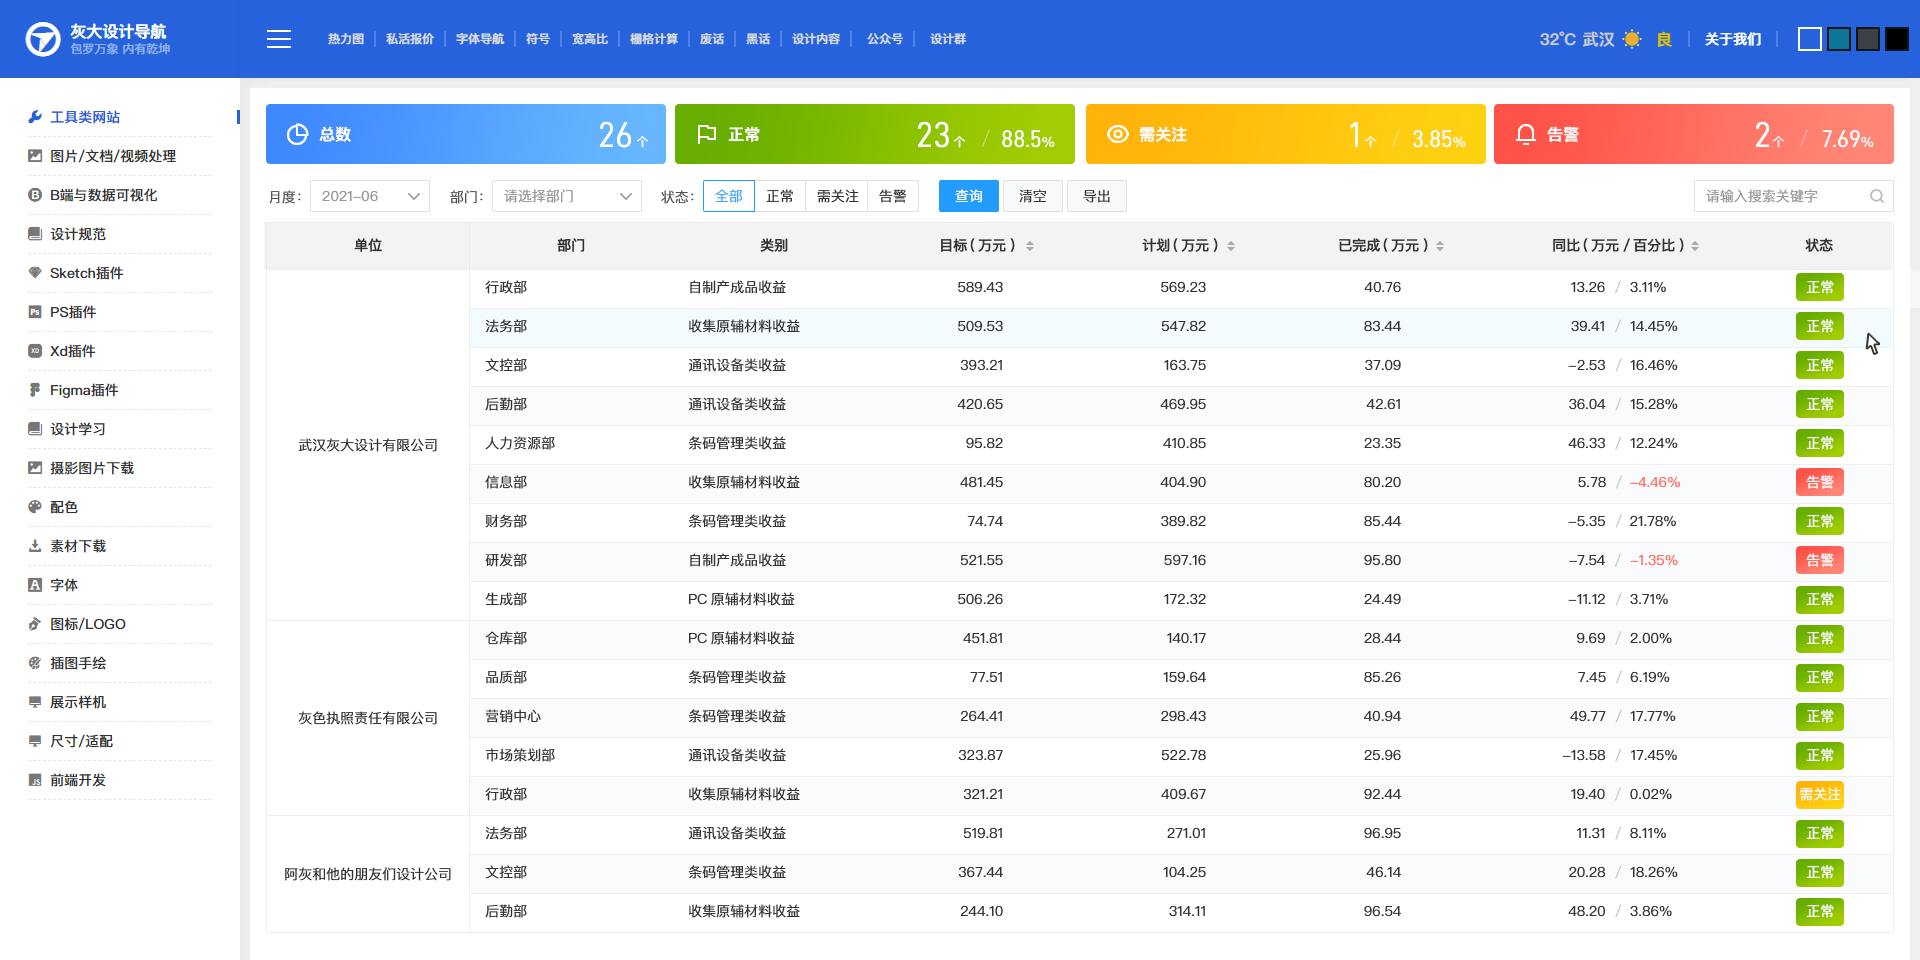Click the picture icon beside 图片/文档/视频处理
This screenshot has height=960, width=1920.
pyautogui.click(x=35, y=156)
